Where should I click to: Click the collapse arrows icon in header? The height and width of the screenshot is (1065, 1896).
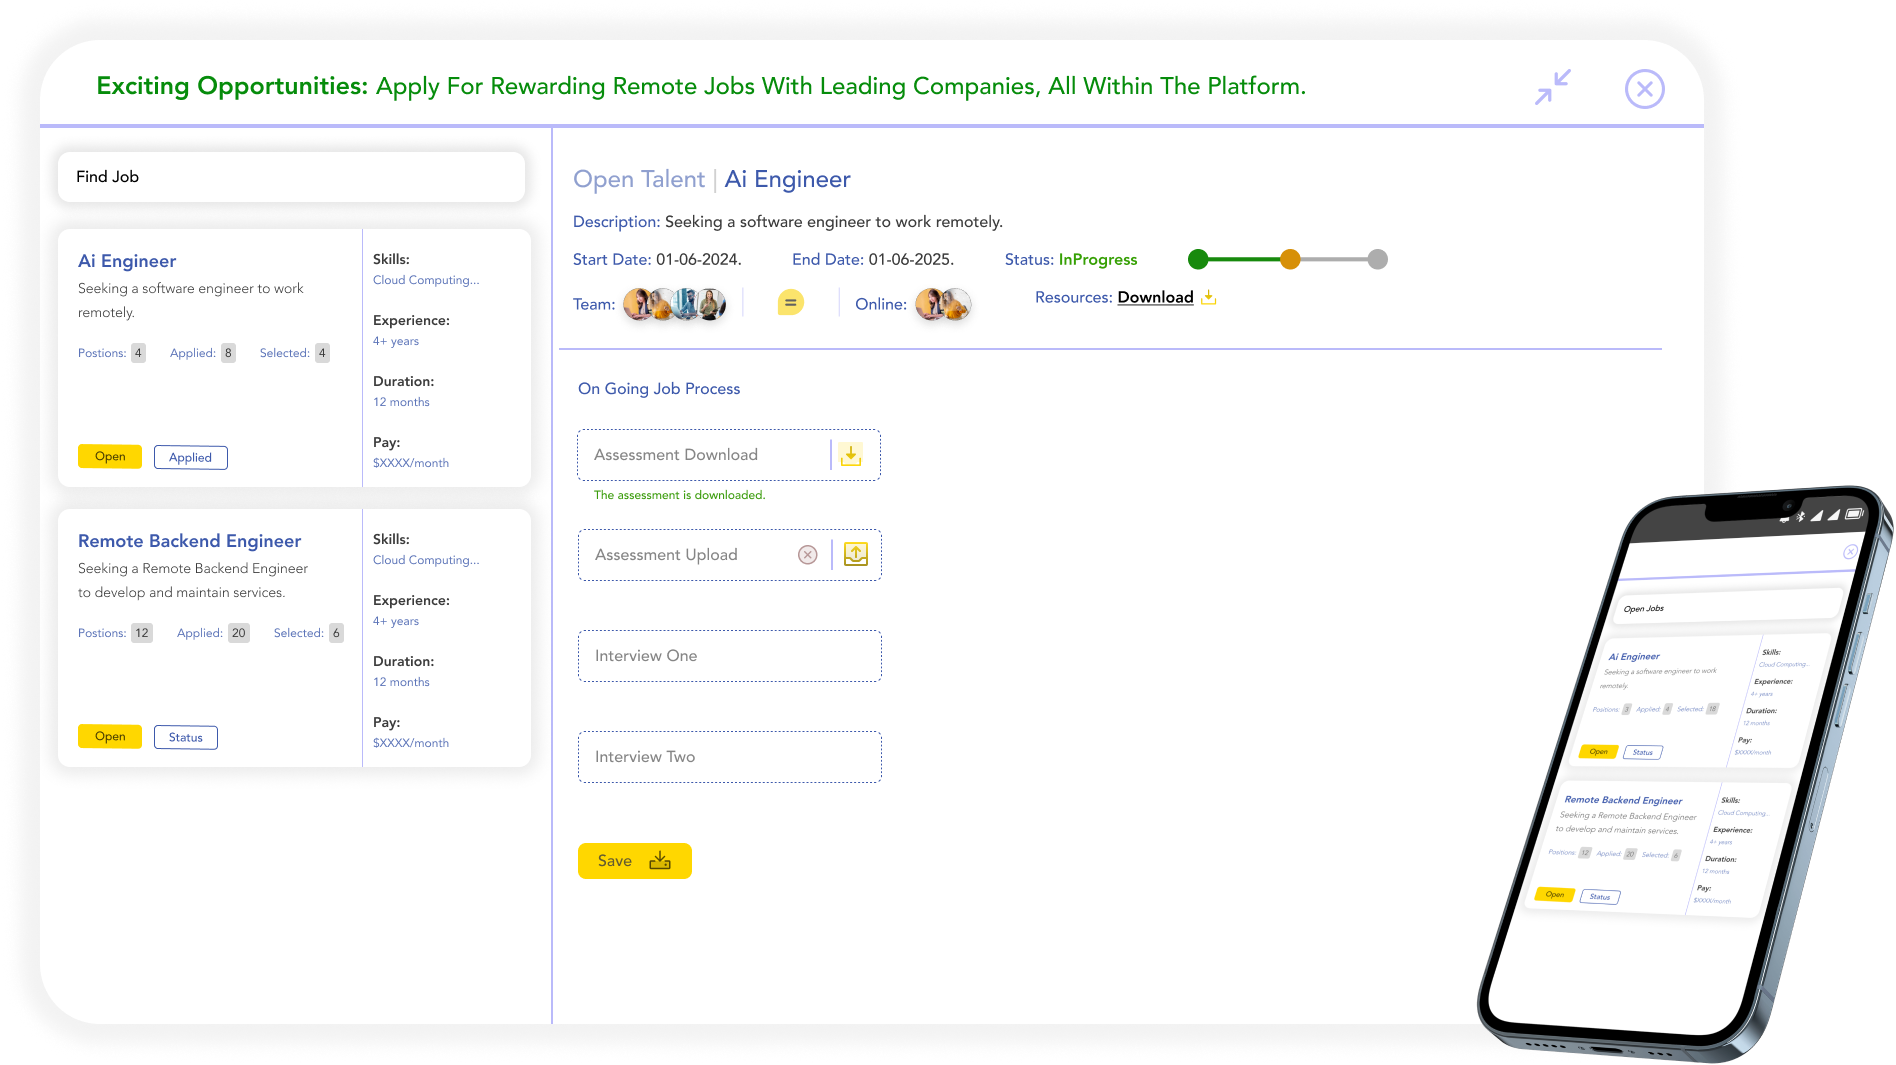point(1553,87)
